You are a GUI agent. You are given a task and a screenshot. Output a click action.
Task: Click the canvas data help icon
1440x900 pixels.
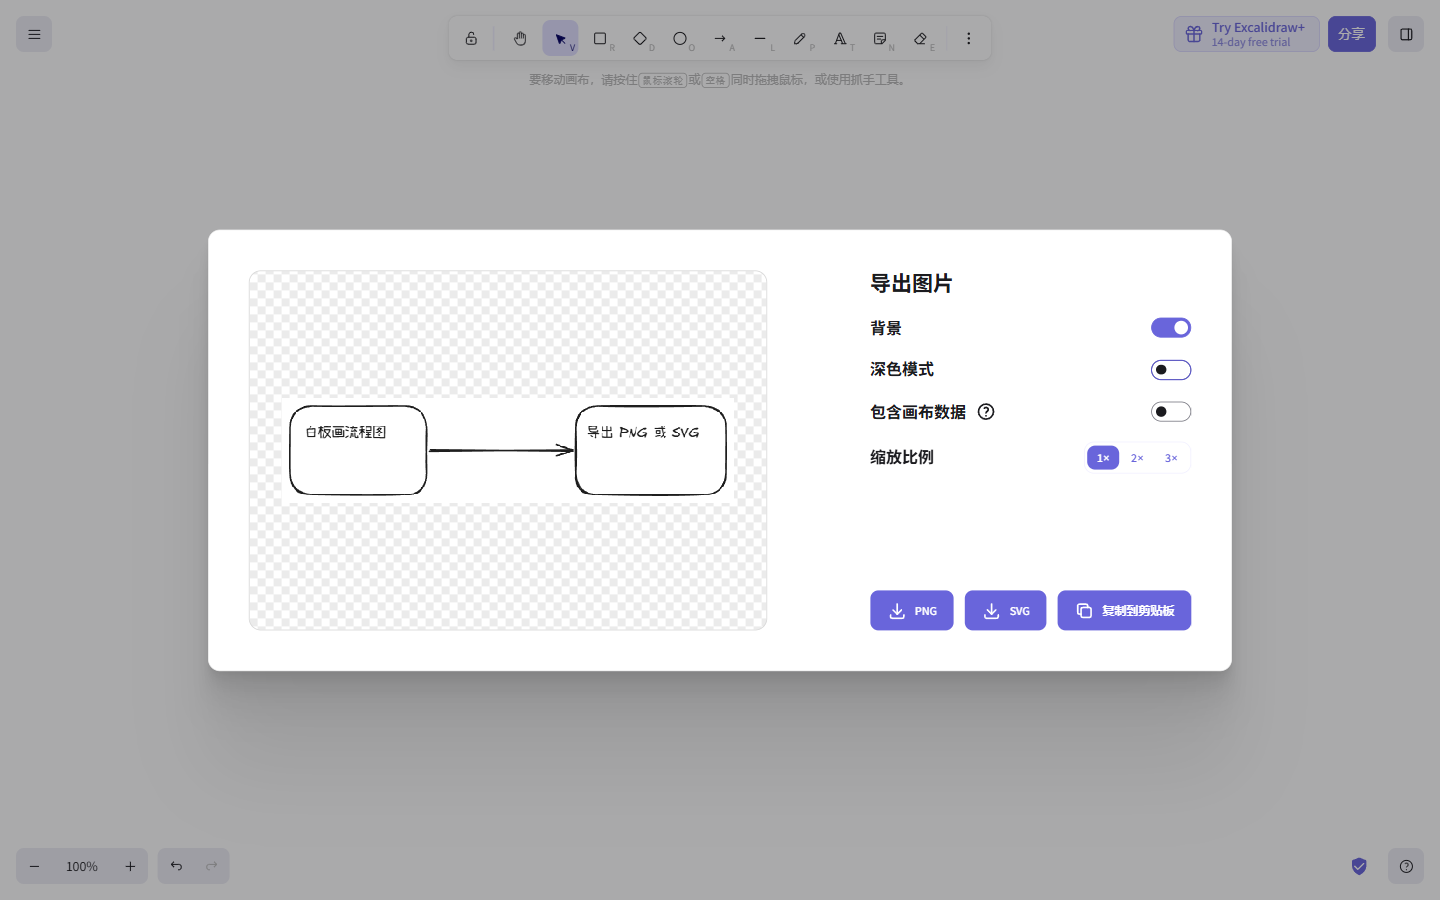click(x=986, y=412)
